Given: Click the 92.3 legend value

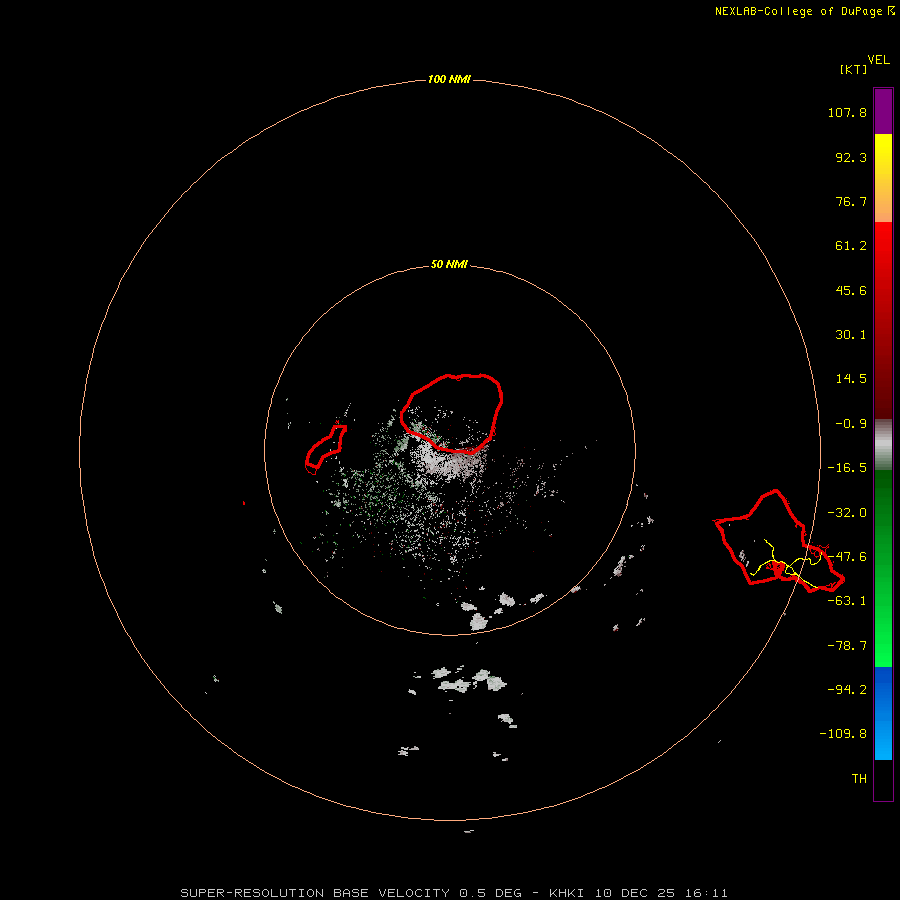Looking at the screenshot, I should click(x=851, y=157).
